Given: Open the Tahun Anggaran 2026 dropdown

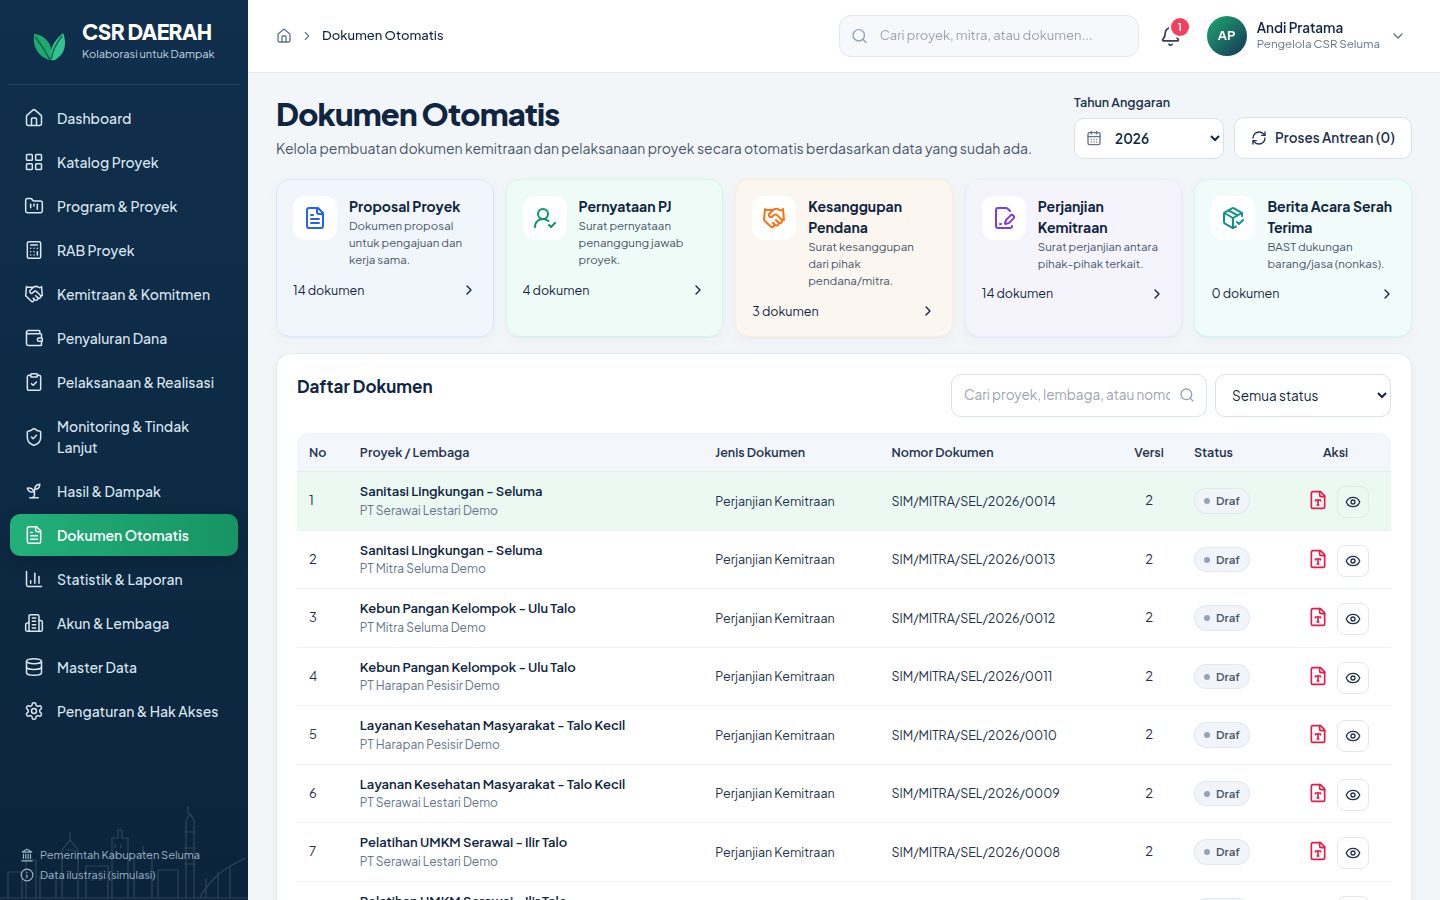Looking at the screenshot, I should 1149,138.
